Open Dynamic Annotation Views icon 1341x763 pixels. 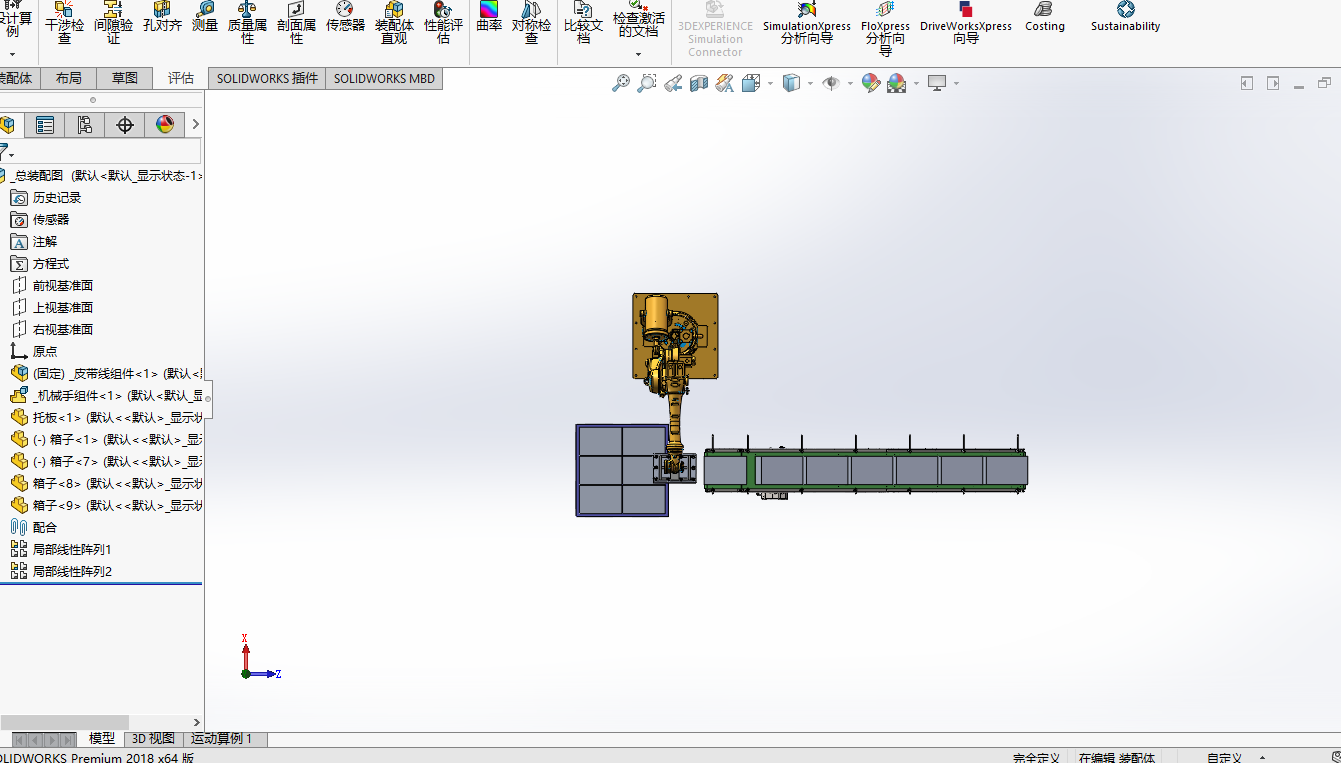[725, 84]
